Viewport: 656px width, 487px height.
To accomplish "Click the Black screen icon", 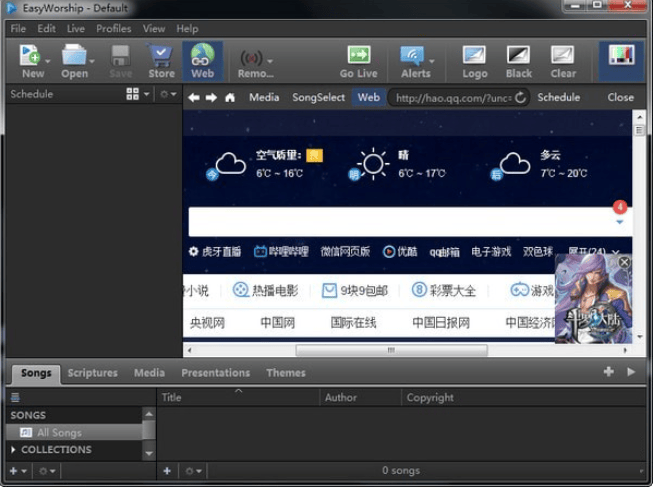I will (x=518, y=56).
